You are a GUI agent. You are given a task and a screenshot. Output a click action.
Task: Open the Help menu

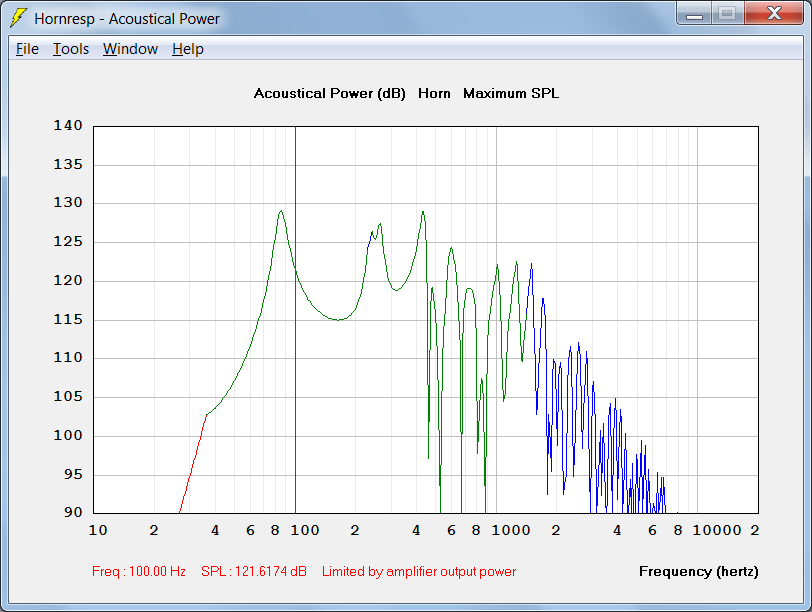tap(188, 49)
